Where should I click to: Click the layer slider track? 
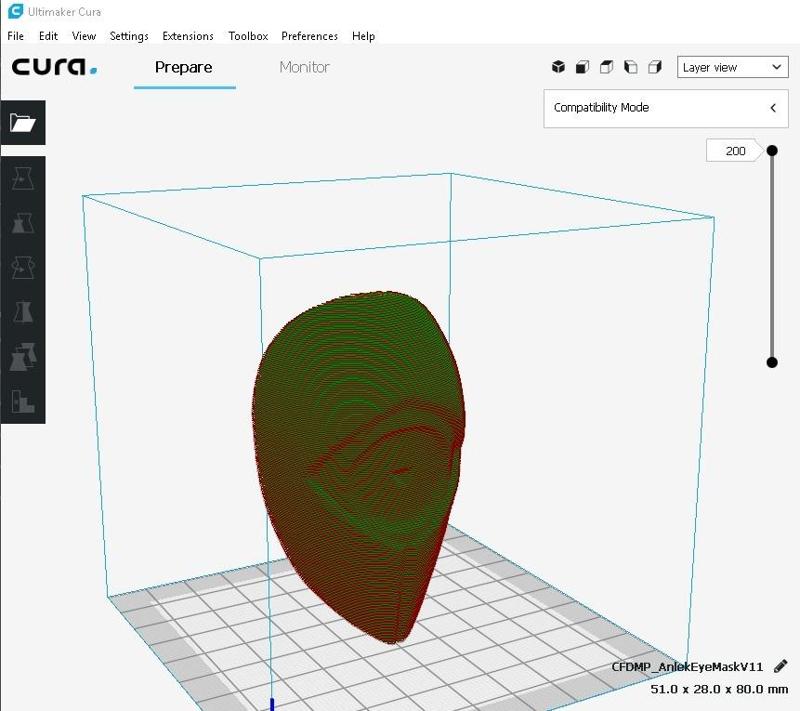pyautogui.click(x=772, y=257)
